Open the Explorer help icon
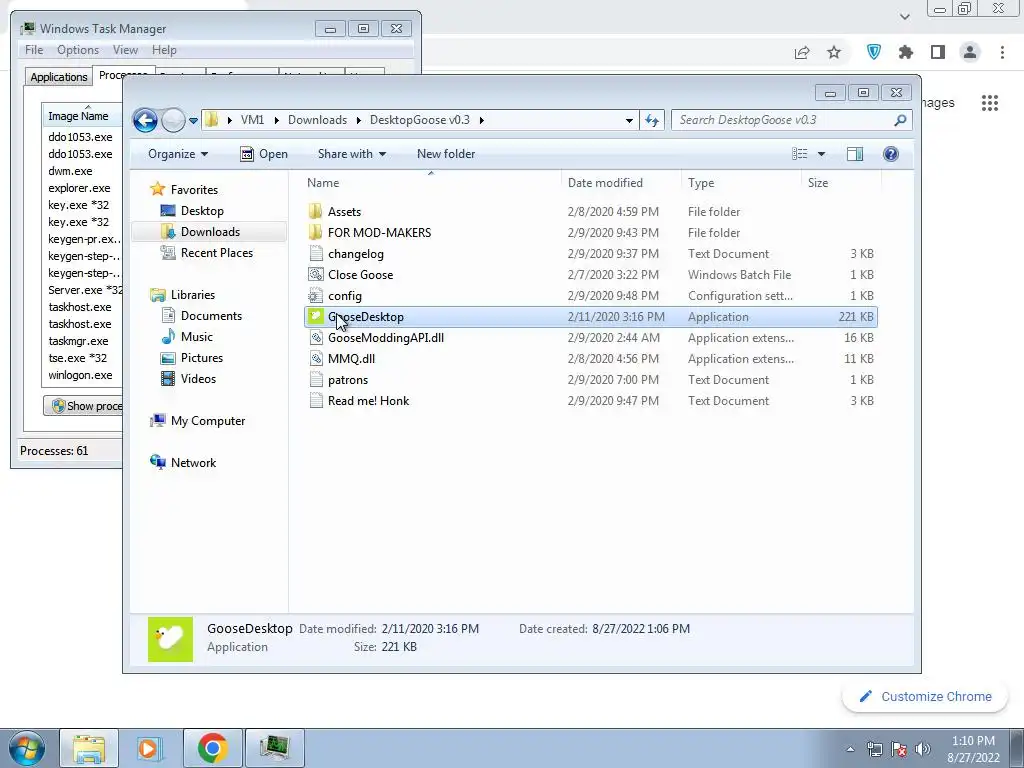 pyautogui.click(x=891, y=154)
